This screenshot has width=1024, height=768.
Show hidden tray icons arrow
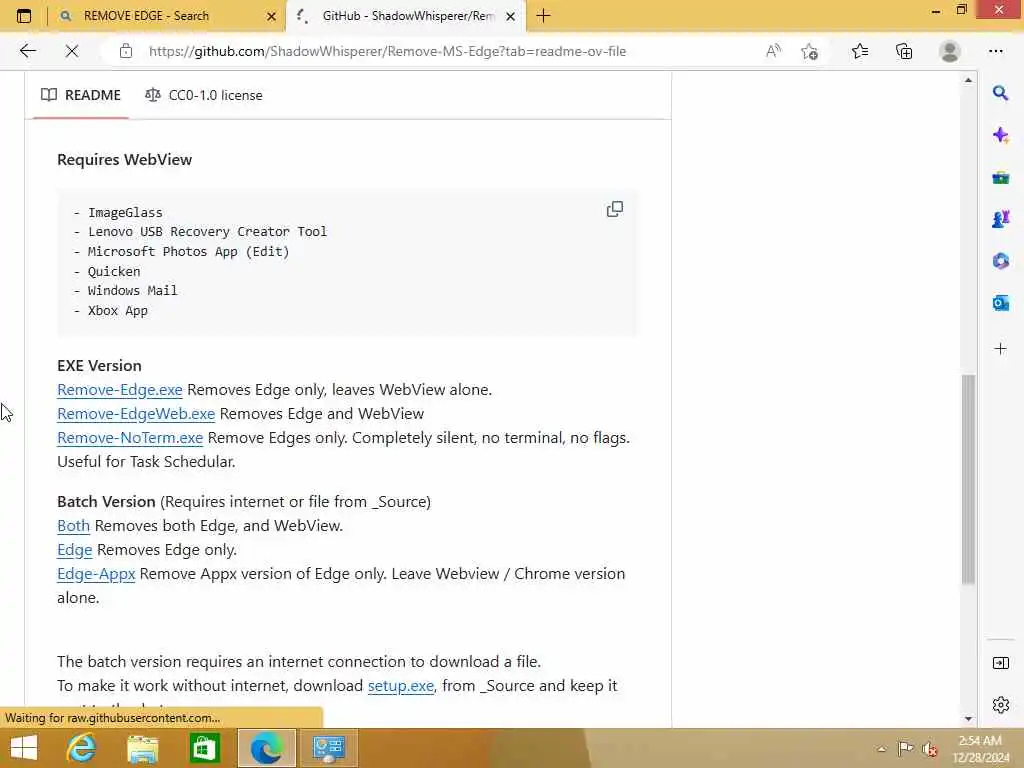click(882, 749)
